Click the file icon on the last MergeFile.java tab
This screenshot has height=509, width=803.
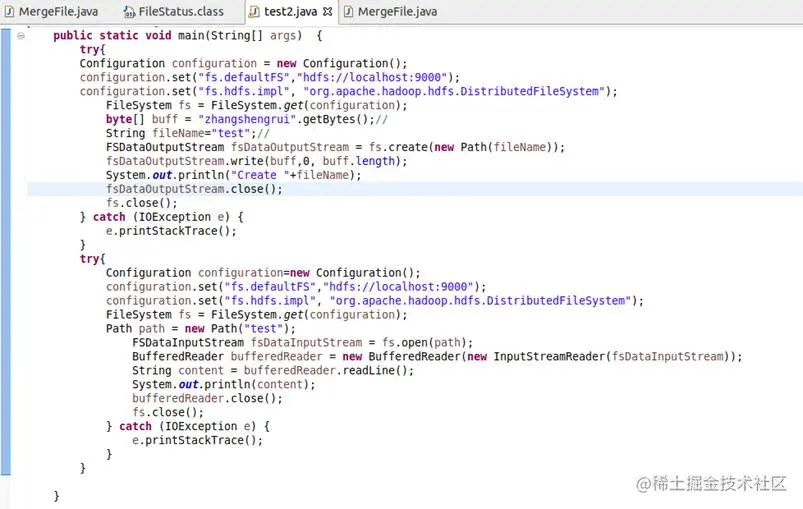[348, 11]
